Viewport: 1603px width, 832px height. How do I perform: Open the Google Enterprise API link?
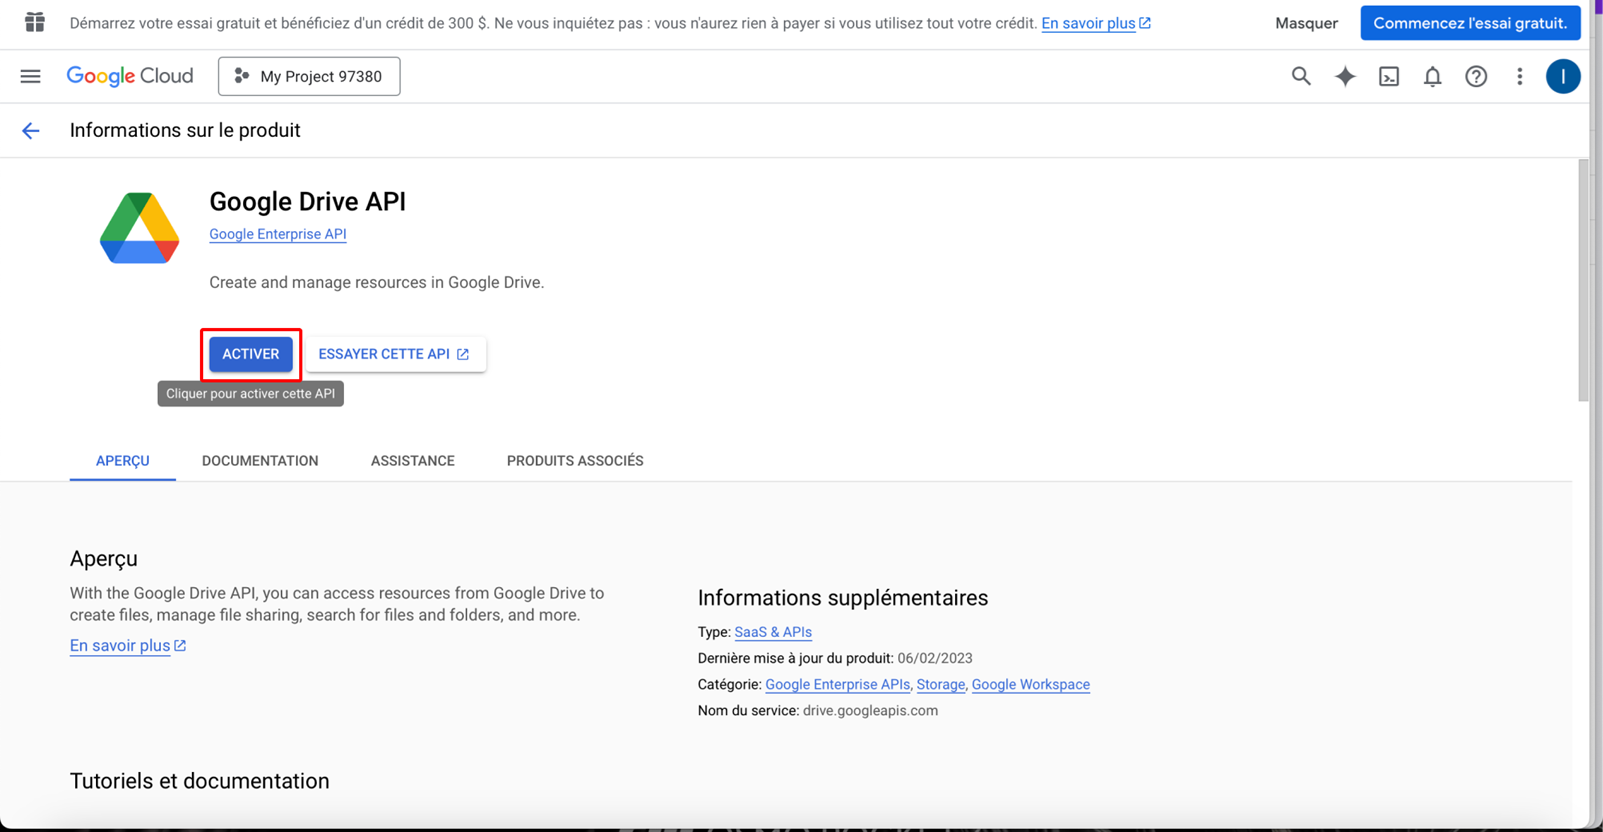pos(278,234)
